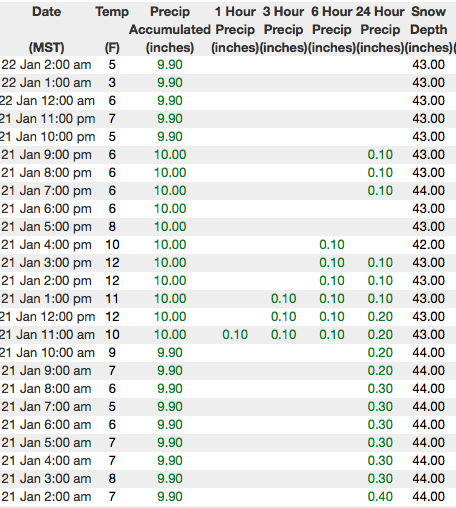Click the 42.00 snow depth value
Screen dimensions: 456x508
pos(428,245)
